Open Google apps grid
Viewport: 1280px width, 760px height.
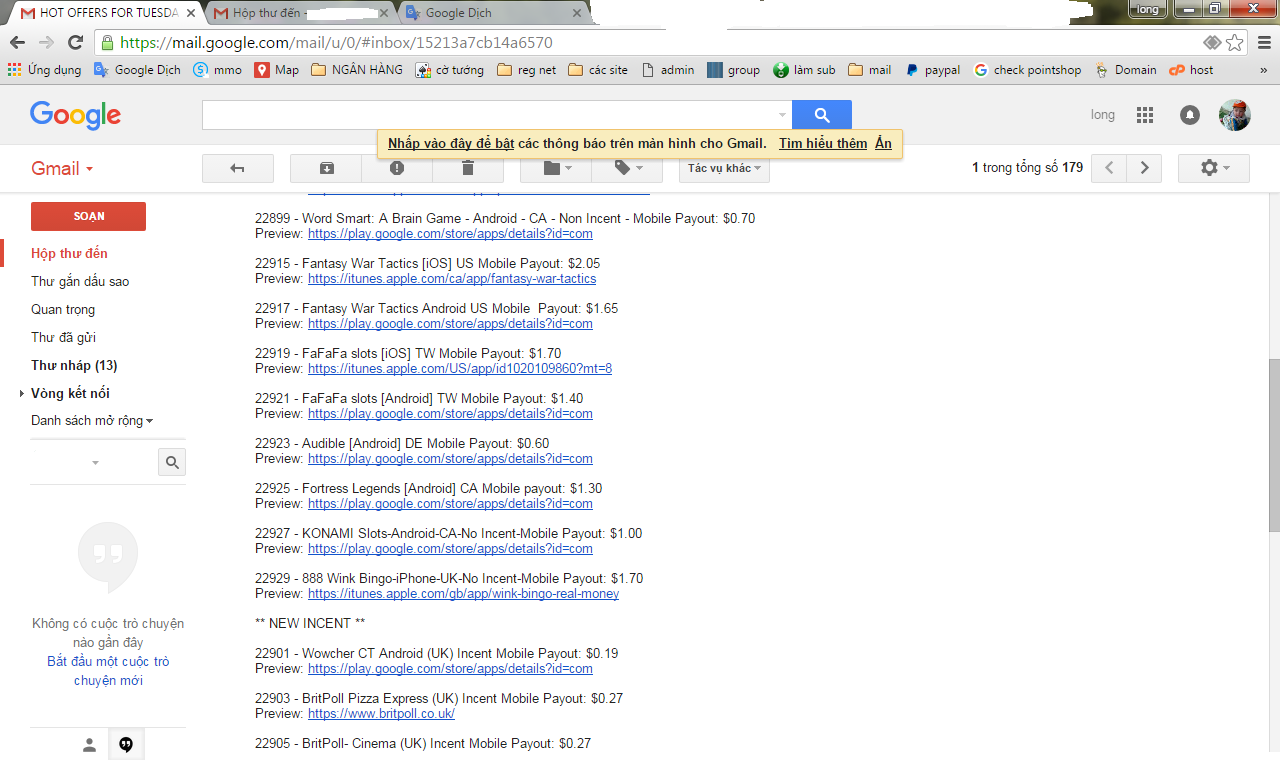(x=1145, y=115)
